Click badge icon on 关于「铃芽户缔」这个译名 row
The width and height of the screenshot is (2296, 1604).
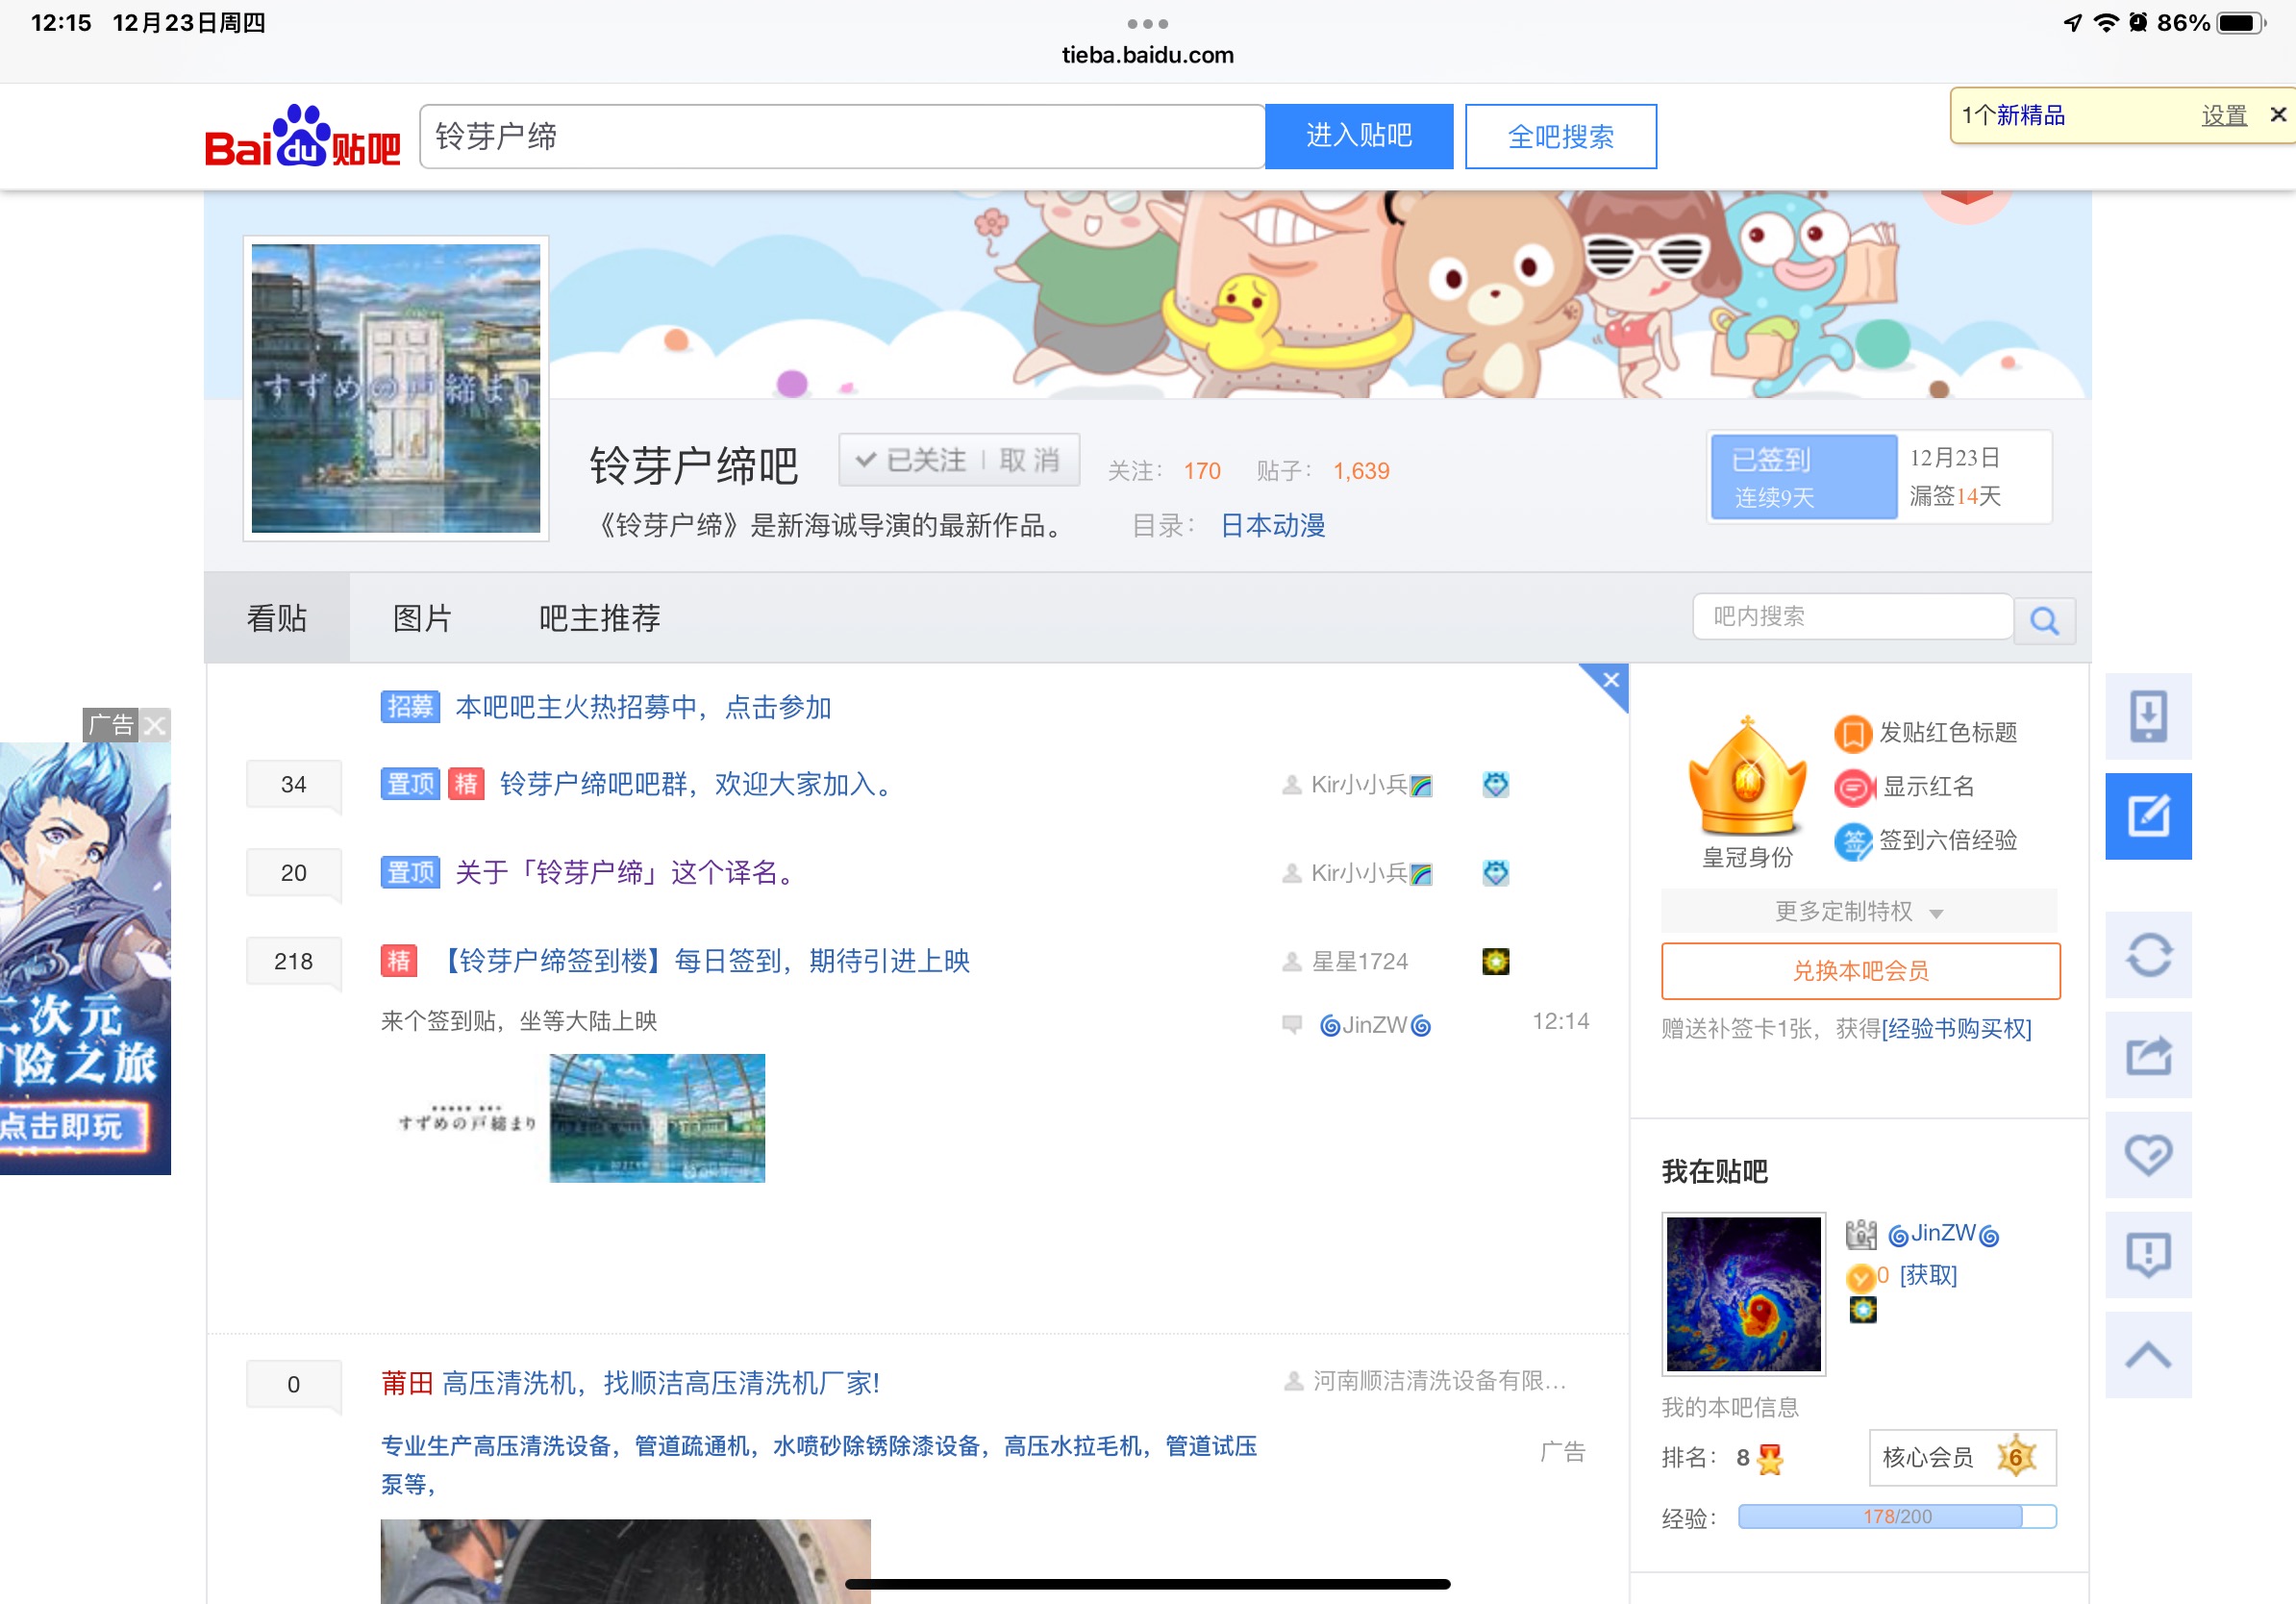pos(1495,873)
